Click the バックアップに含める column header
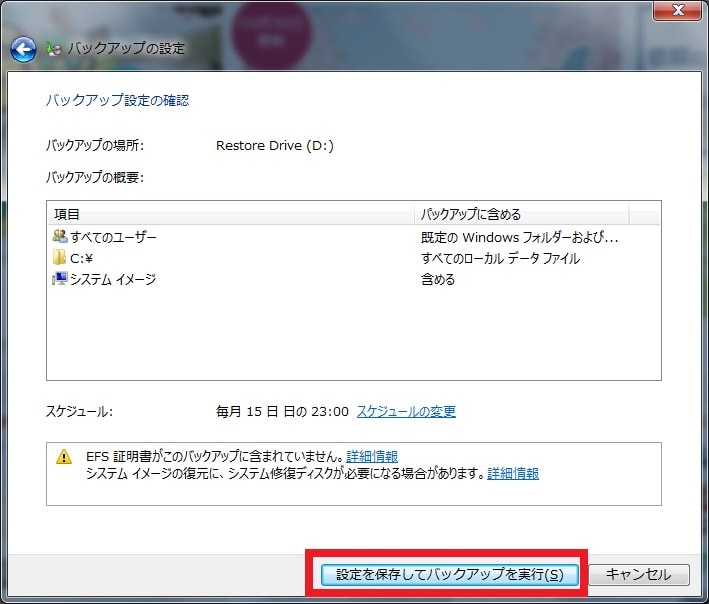 pyautogui.click(x=521, y=214)
